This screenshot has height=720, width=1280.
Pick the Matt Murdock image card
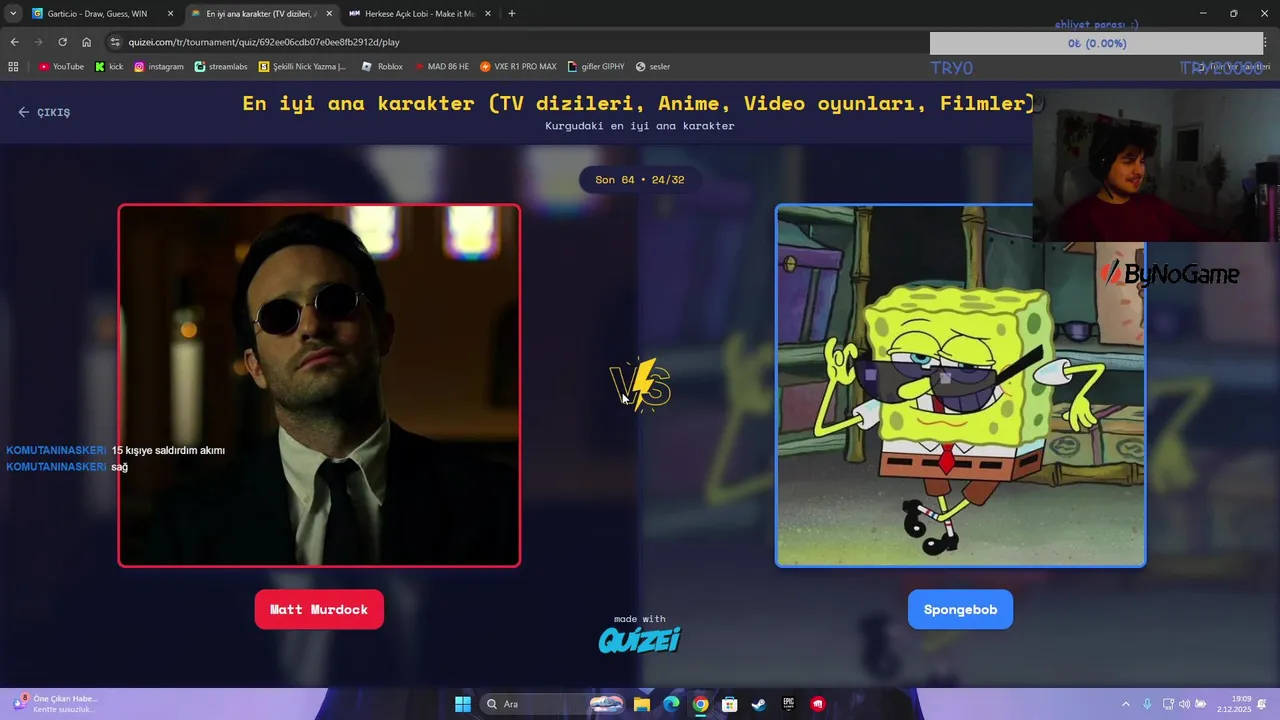point(319,386)
